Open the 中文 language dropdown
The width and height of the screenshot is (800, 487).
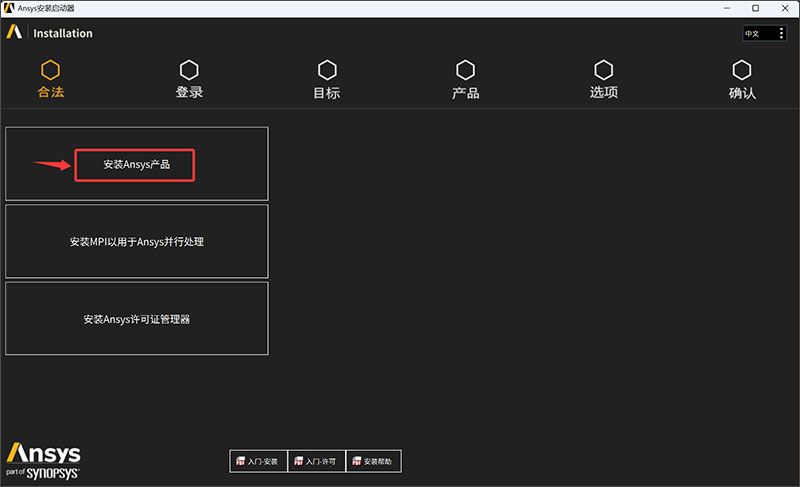click(x=764, y=33)
